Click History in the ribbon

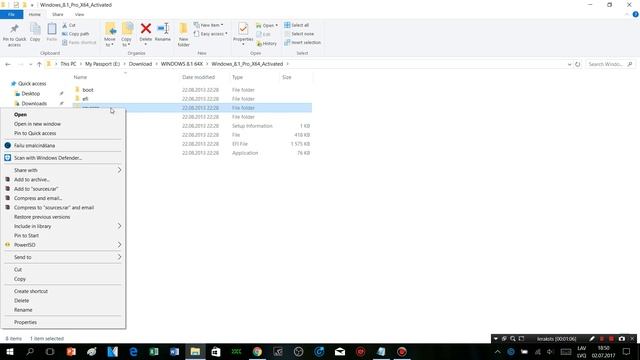point(267,43)
